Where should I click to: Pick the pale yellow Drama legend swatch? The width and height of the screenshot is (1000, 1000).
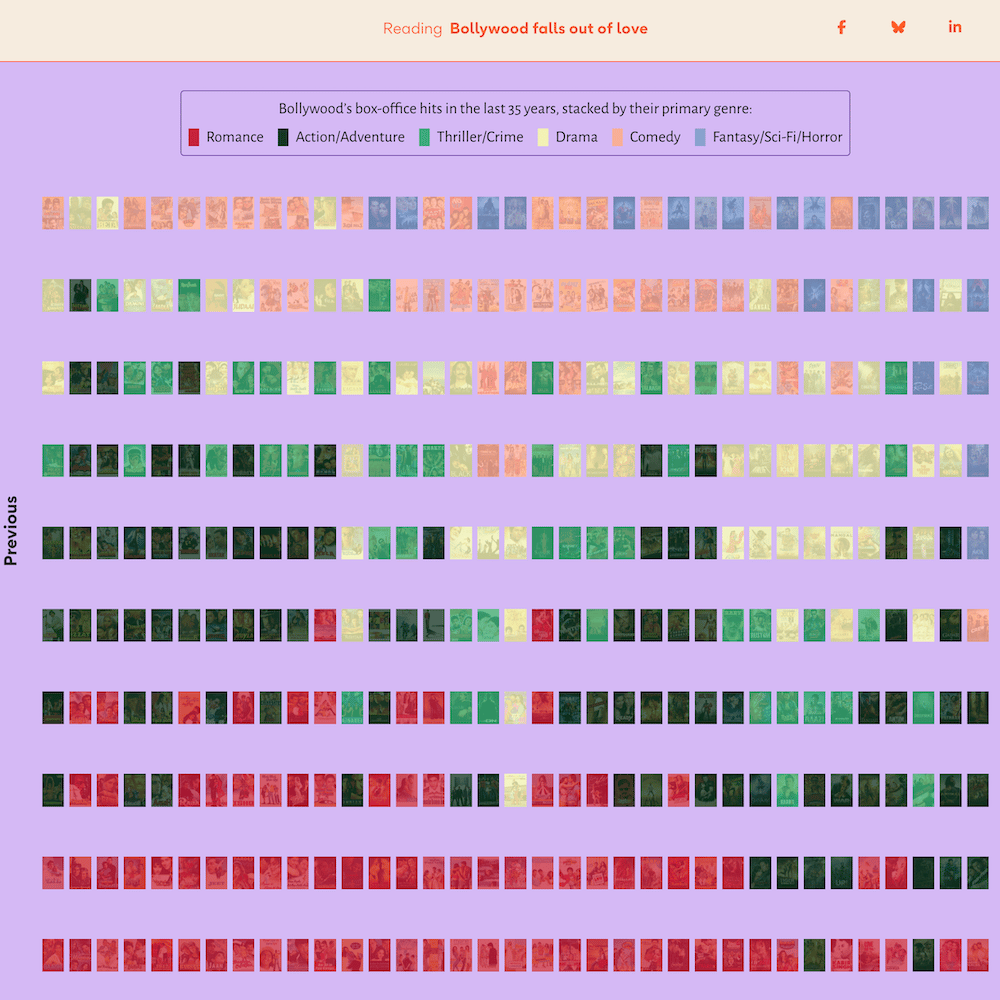[544, 137]
